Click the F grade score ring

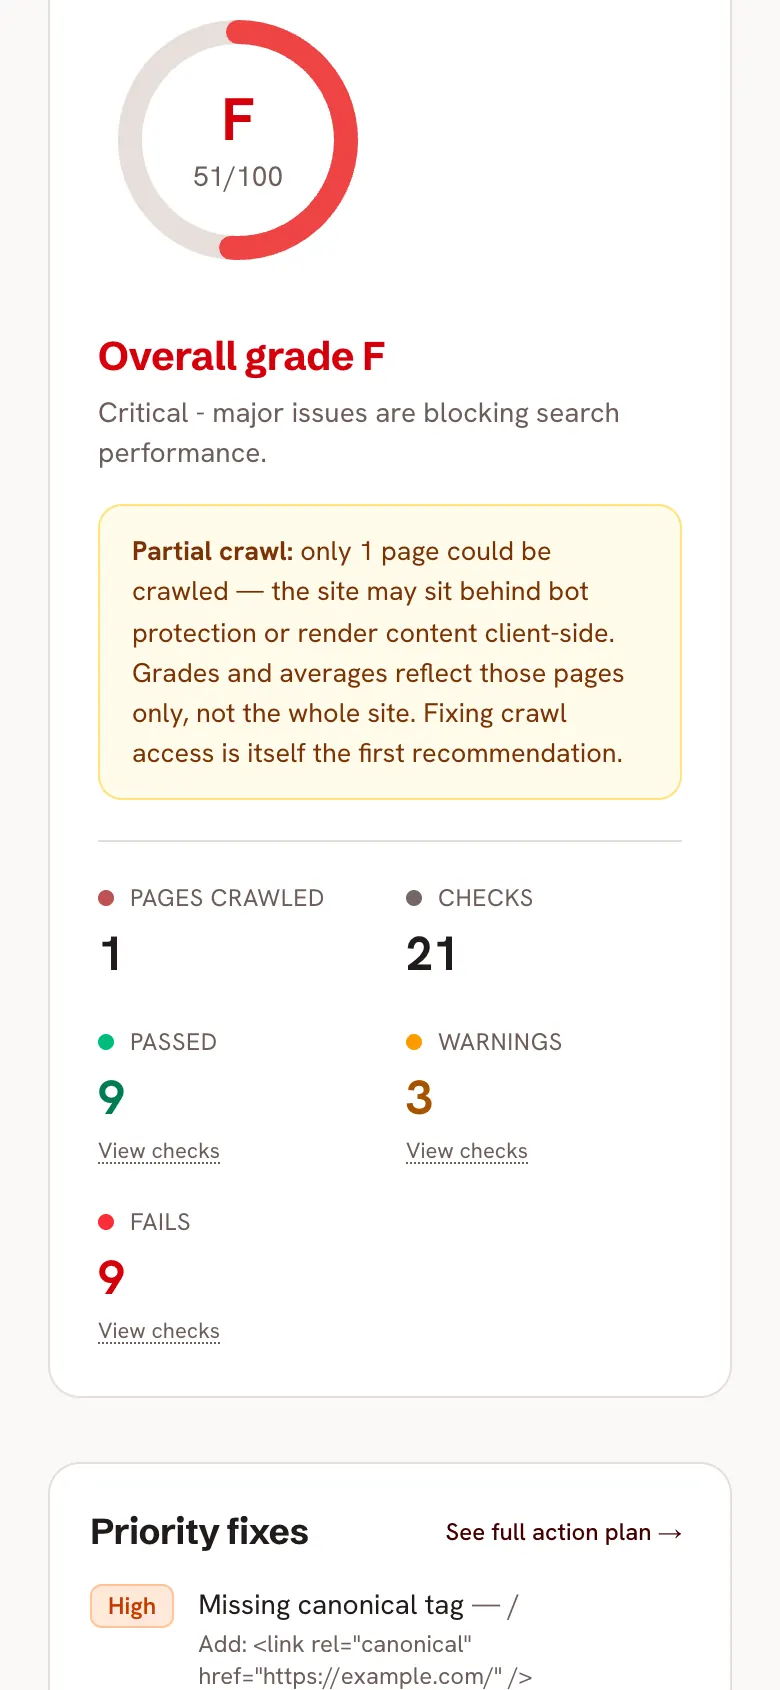pos(238,140)
